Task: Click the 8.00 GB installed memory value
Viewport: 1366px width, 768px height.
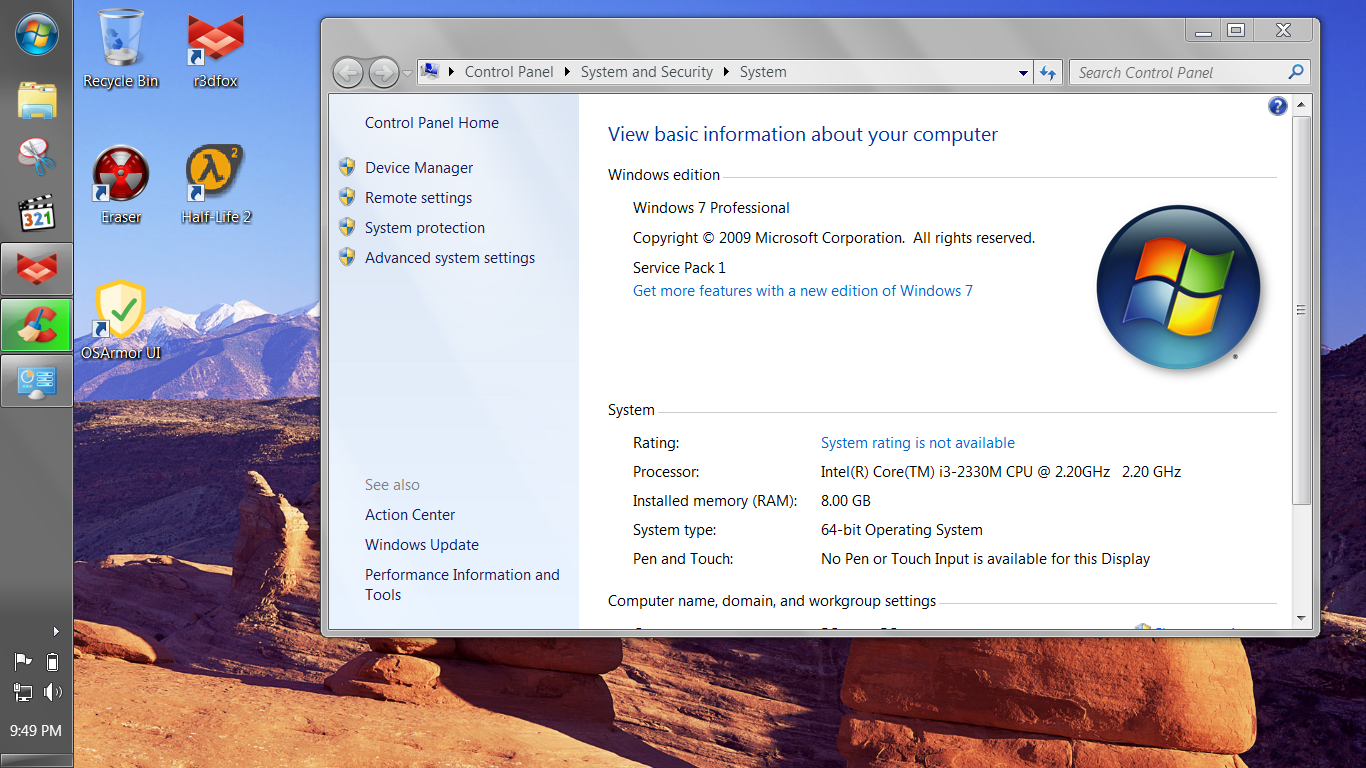Action: pyautogui.click(x=846, y=501)
